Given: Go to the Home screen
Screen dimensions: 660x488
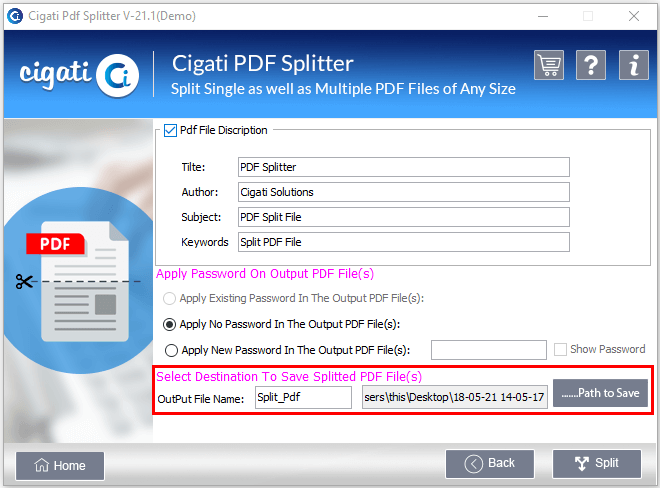Looking at the screenshot, I should tap(60, 466).
